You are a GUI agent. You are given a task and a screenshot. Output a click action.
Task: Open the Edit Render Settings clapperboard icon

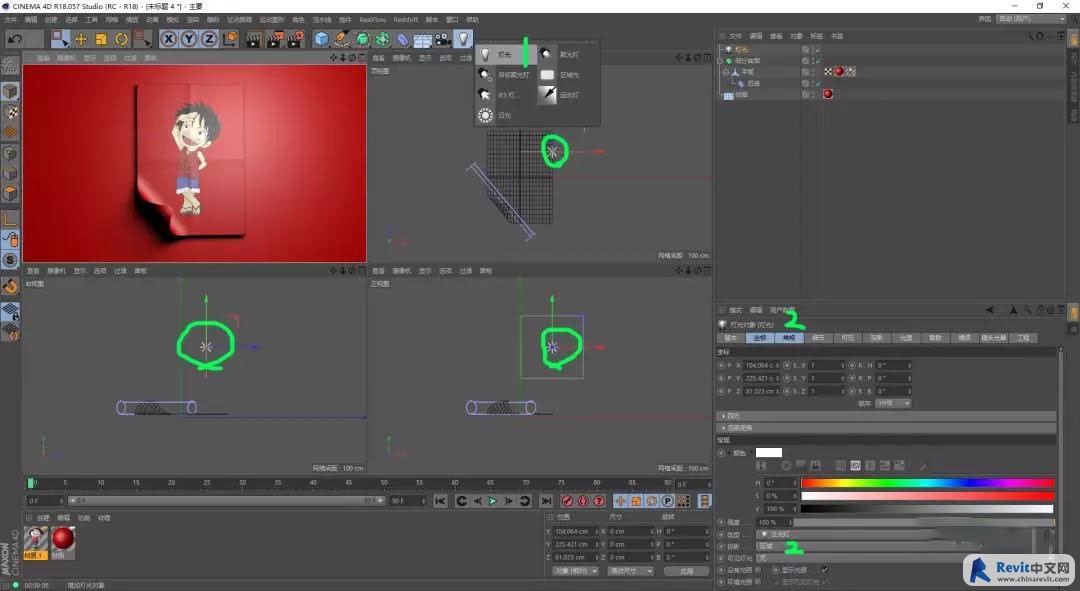pyautogui.click(x=295, y=39)
